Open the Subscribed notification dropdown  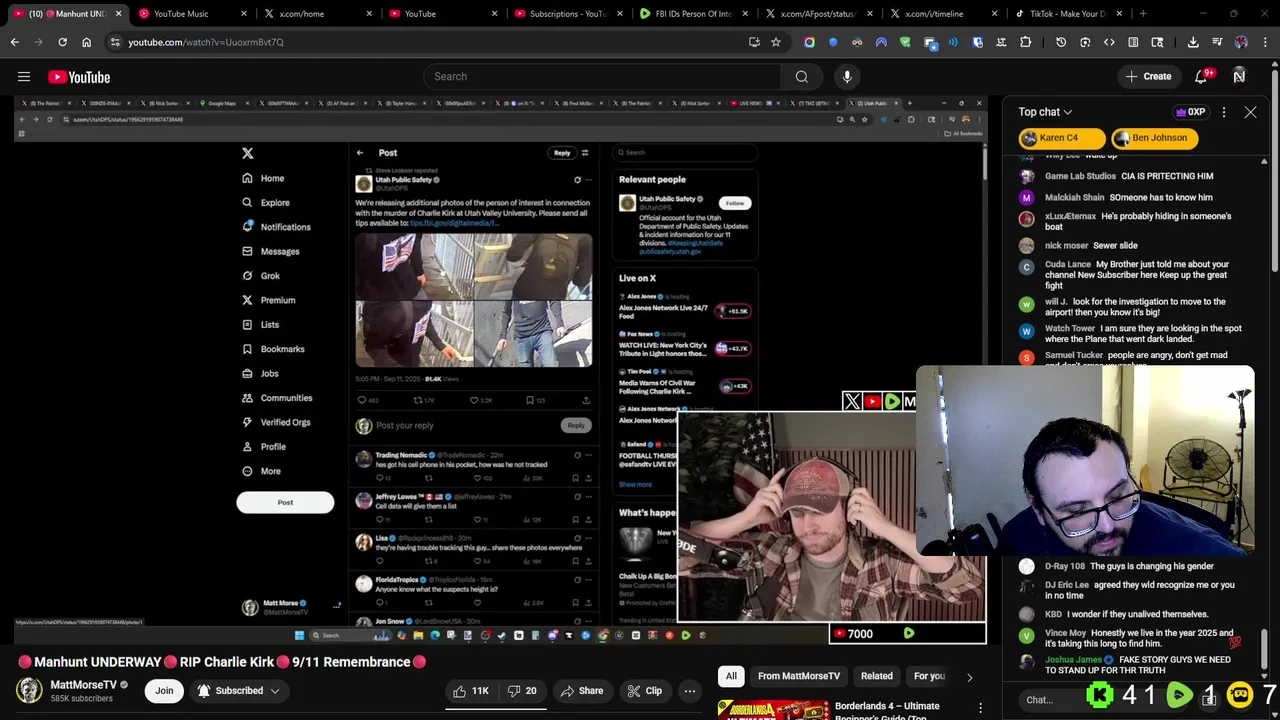click(x=238, y=691)
